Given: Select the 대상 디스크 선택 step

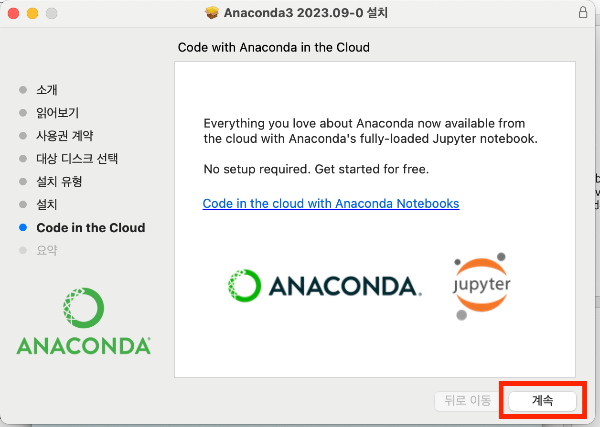Looking at the screenshot, I should 77,158.
